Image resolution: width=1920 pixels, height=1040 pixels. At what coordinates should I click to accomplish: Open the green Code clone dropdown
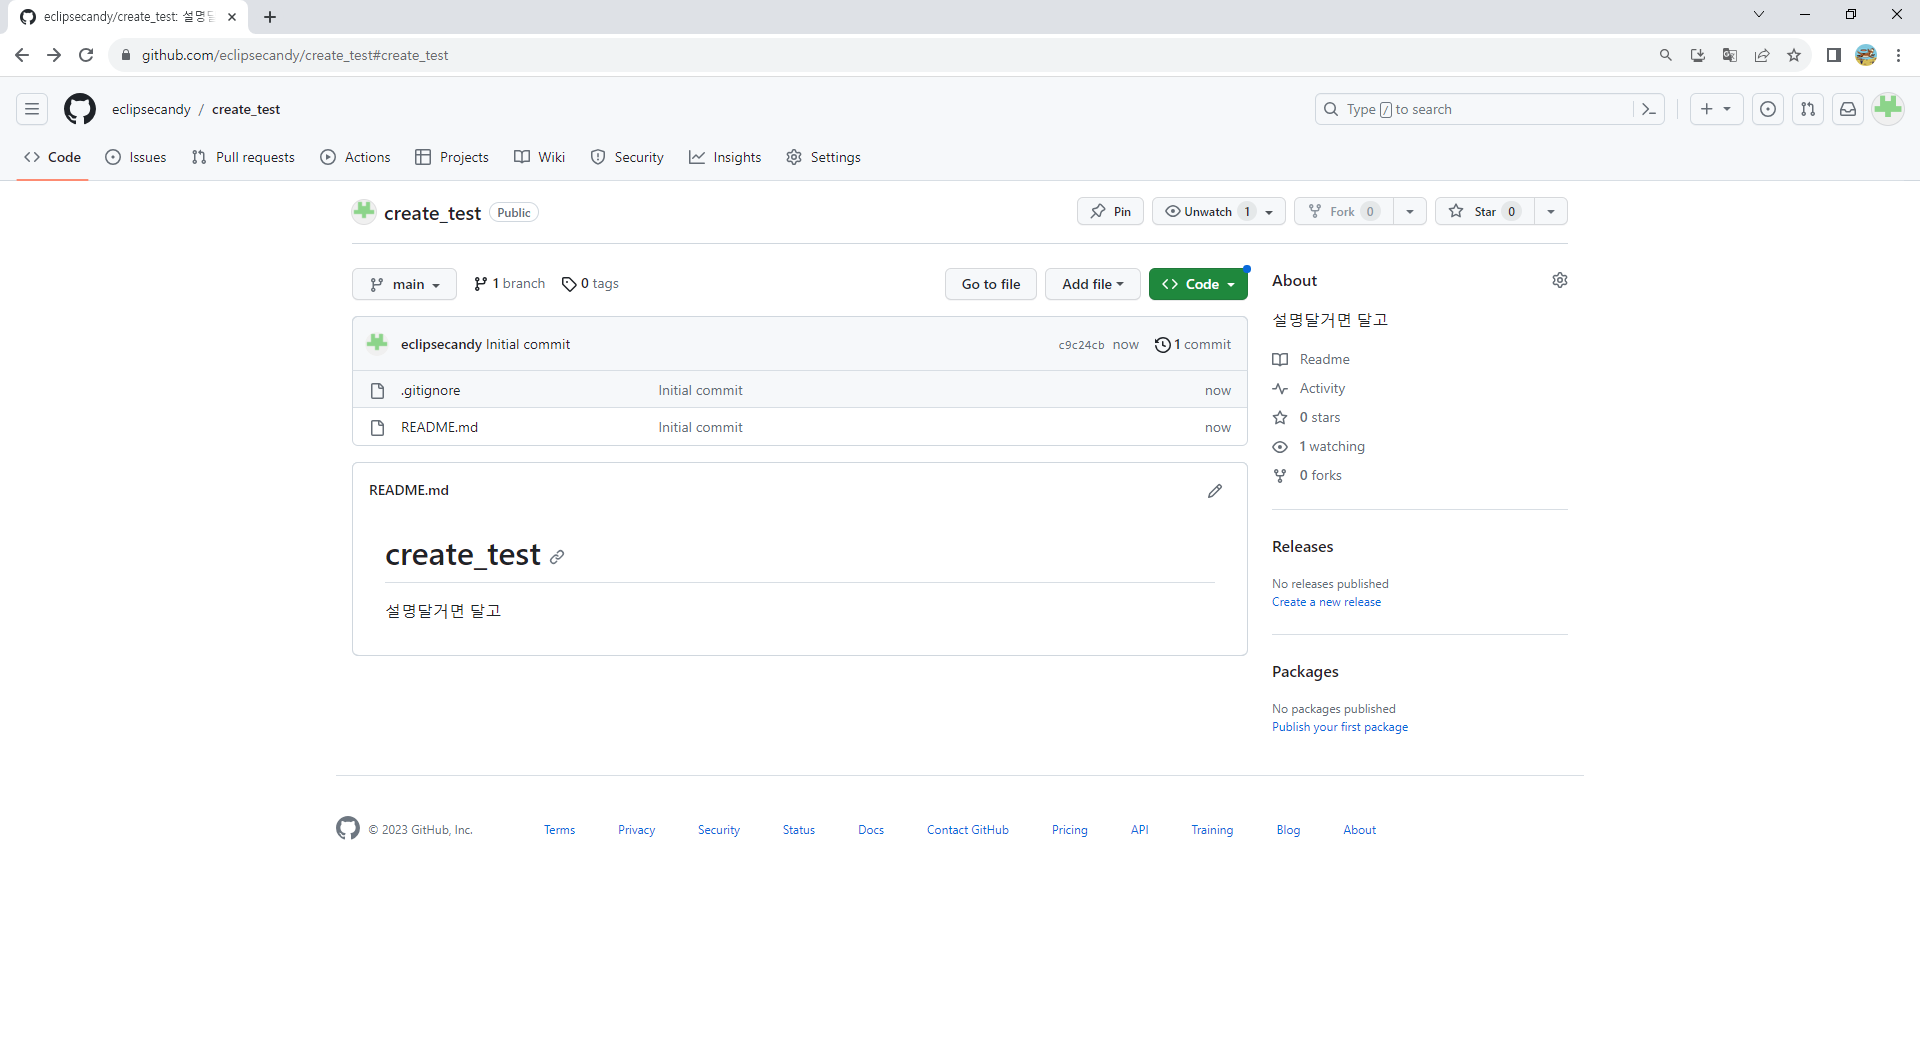(1198, 284)
